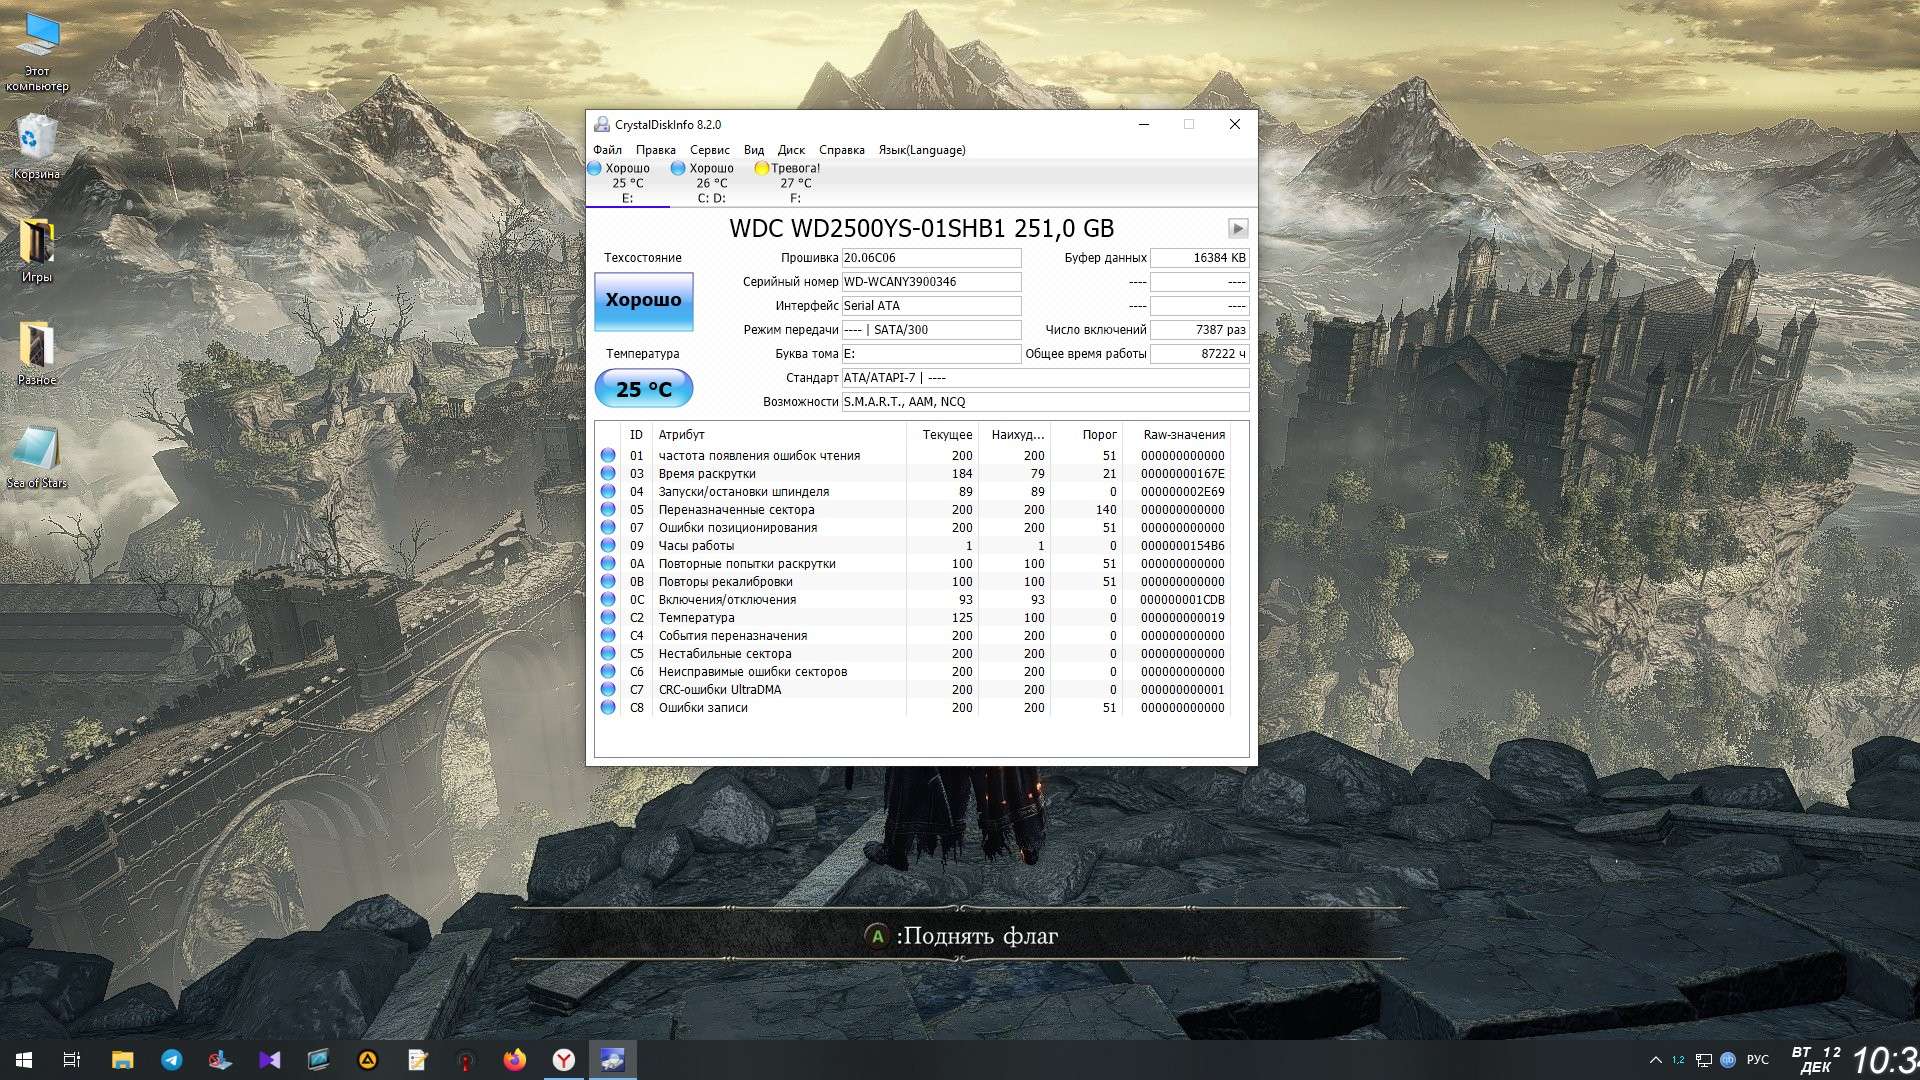Open AIMP player taskbar icon
Screen dimensions: 1920x1080
pyautogui.click(x=368, y=1060)
